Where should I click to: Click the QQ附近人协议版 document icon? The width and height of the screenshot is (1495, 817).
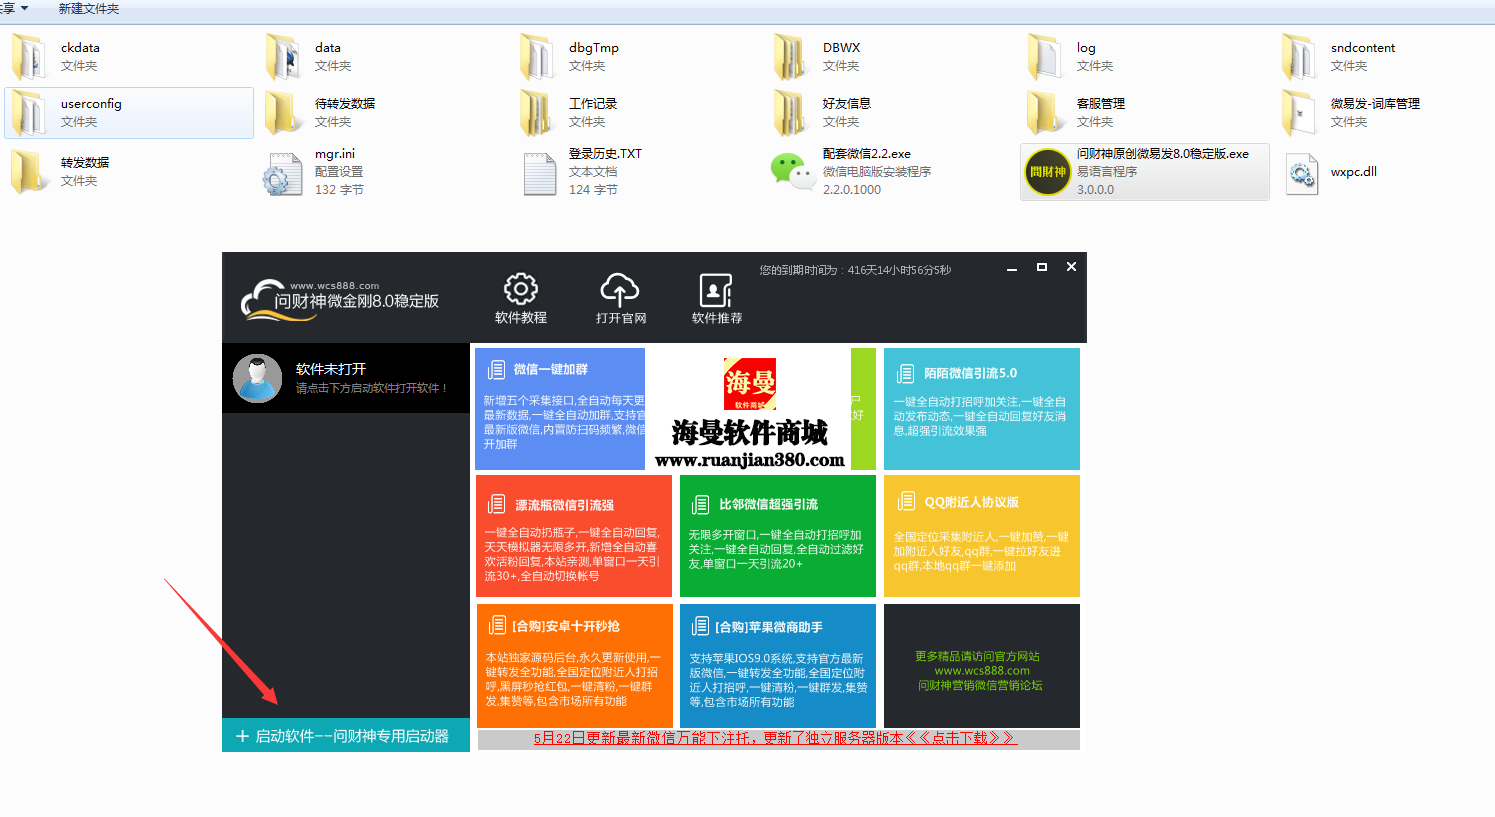coord(906,501)
